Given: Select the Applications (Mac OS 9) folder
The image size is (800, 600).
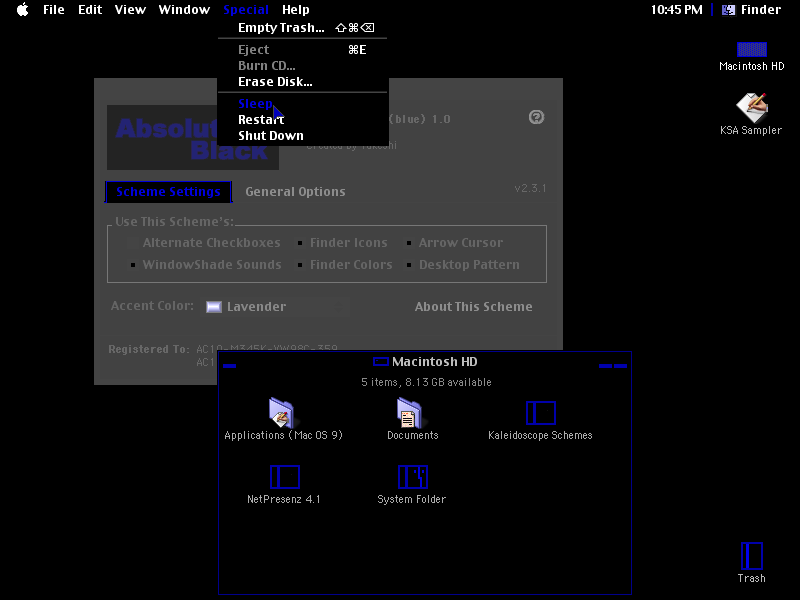Looking at the screenshot, I should [281, 412].
